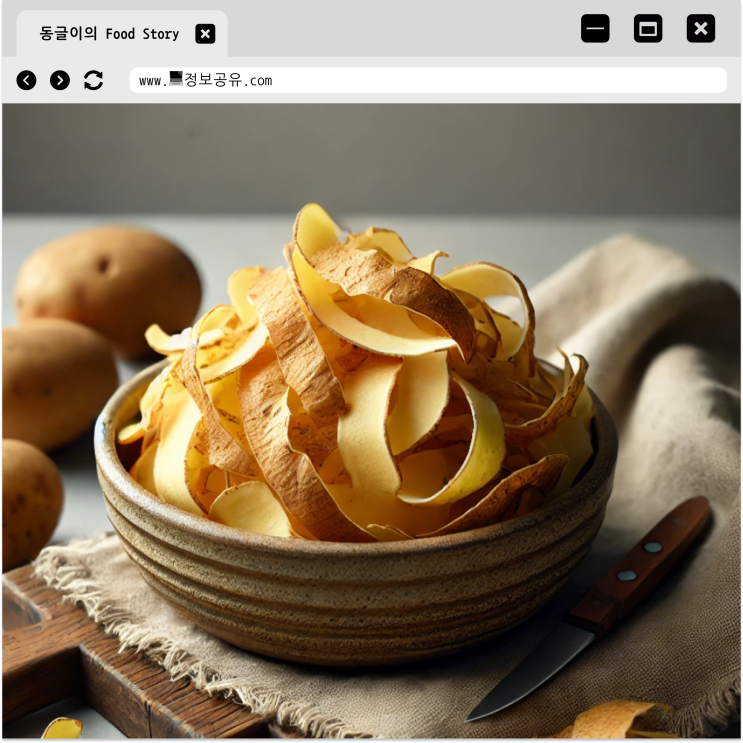Go back with the left arrow button
This screenshot has height=743, width=743.
tap(27, 80)
